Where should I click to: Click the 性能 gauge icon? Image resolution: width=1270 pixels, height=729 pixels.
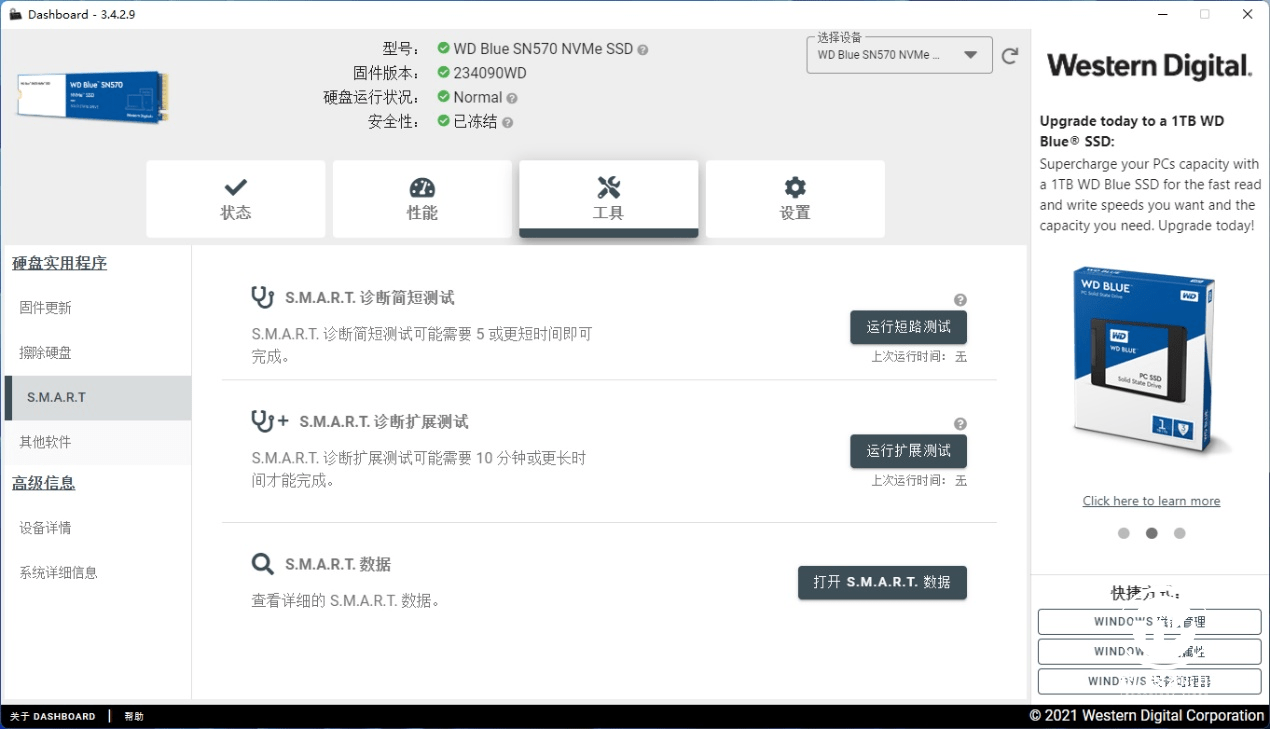(x=422, y=186)
